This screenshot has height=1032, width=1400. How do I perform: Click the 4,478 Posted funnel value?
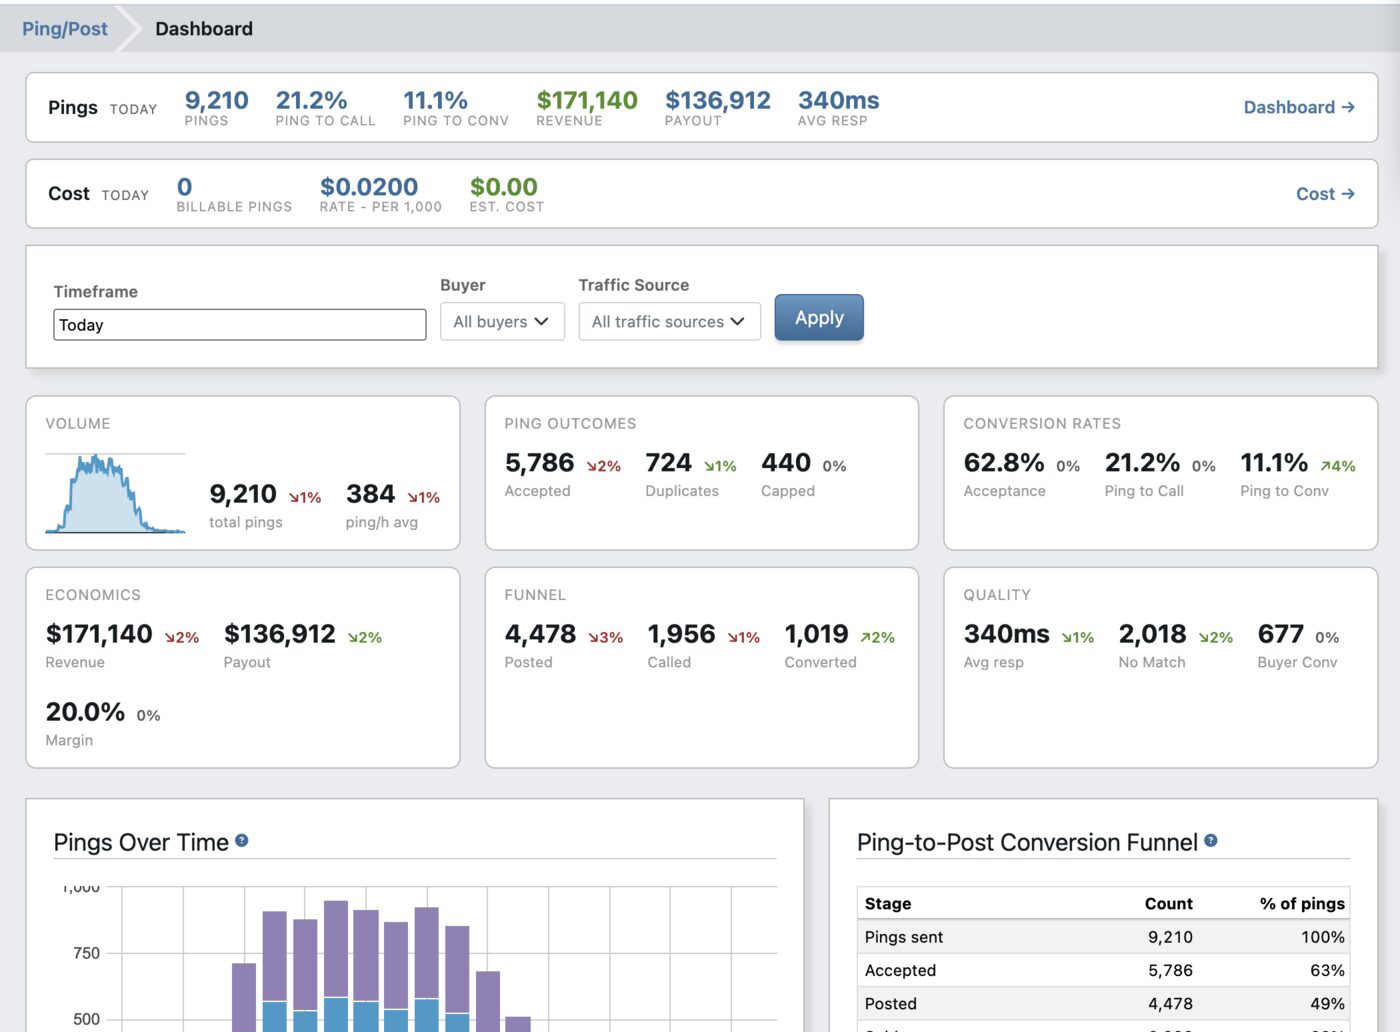click(x=540, y=634)
